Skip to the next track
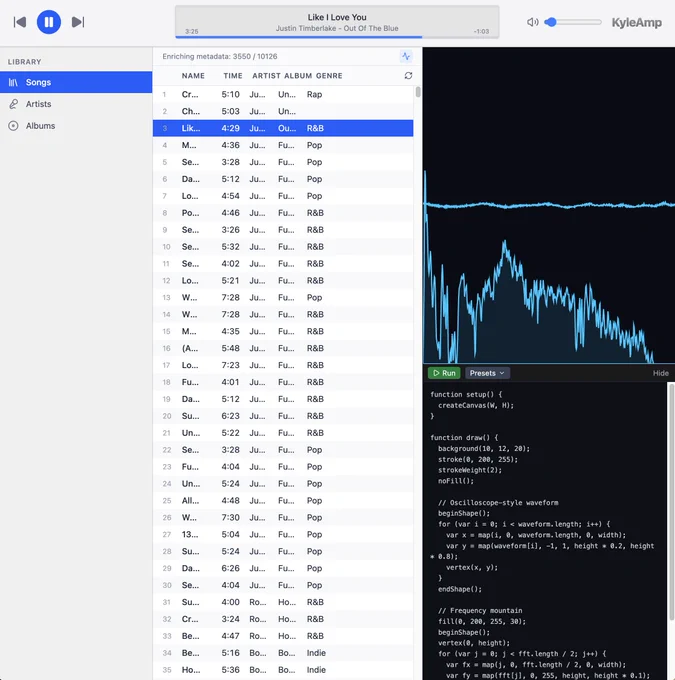 click(x=78, y=22)
